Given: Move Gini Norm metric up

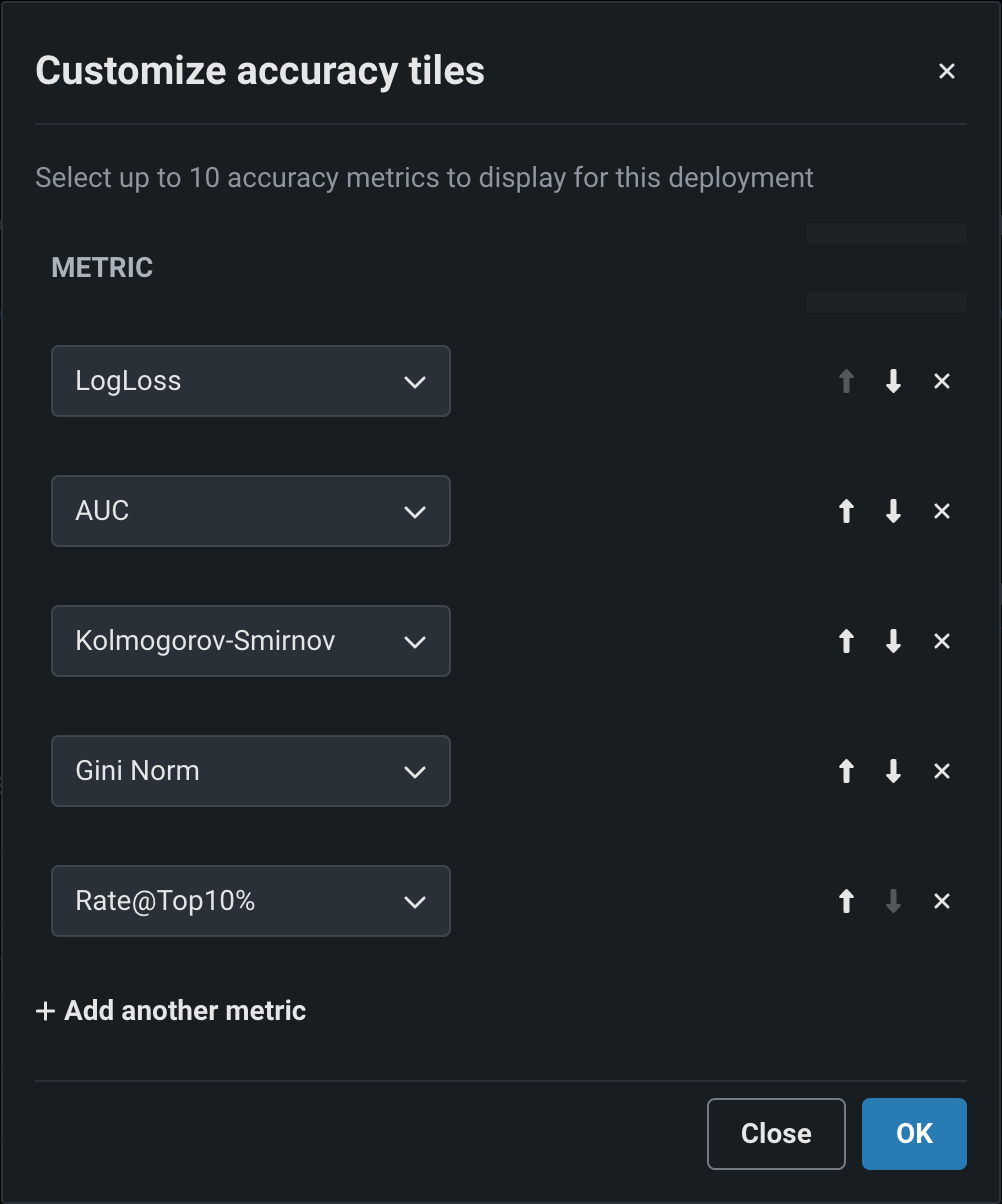Looking at the screenshot, I should pos(846,771).
